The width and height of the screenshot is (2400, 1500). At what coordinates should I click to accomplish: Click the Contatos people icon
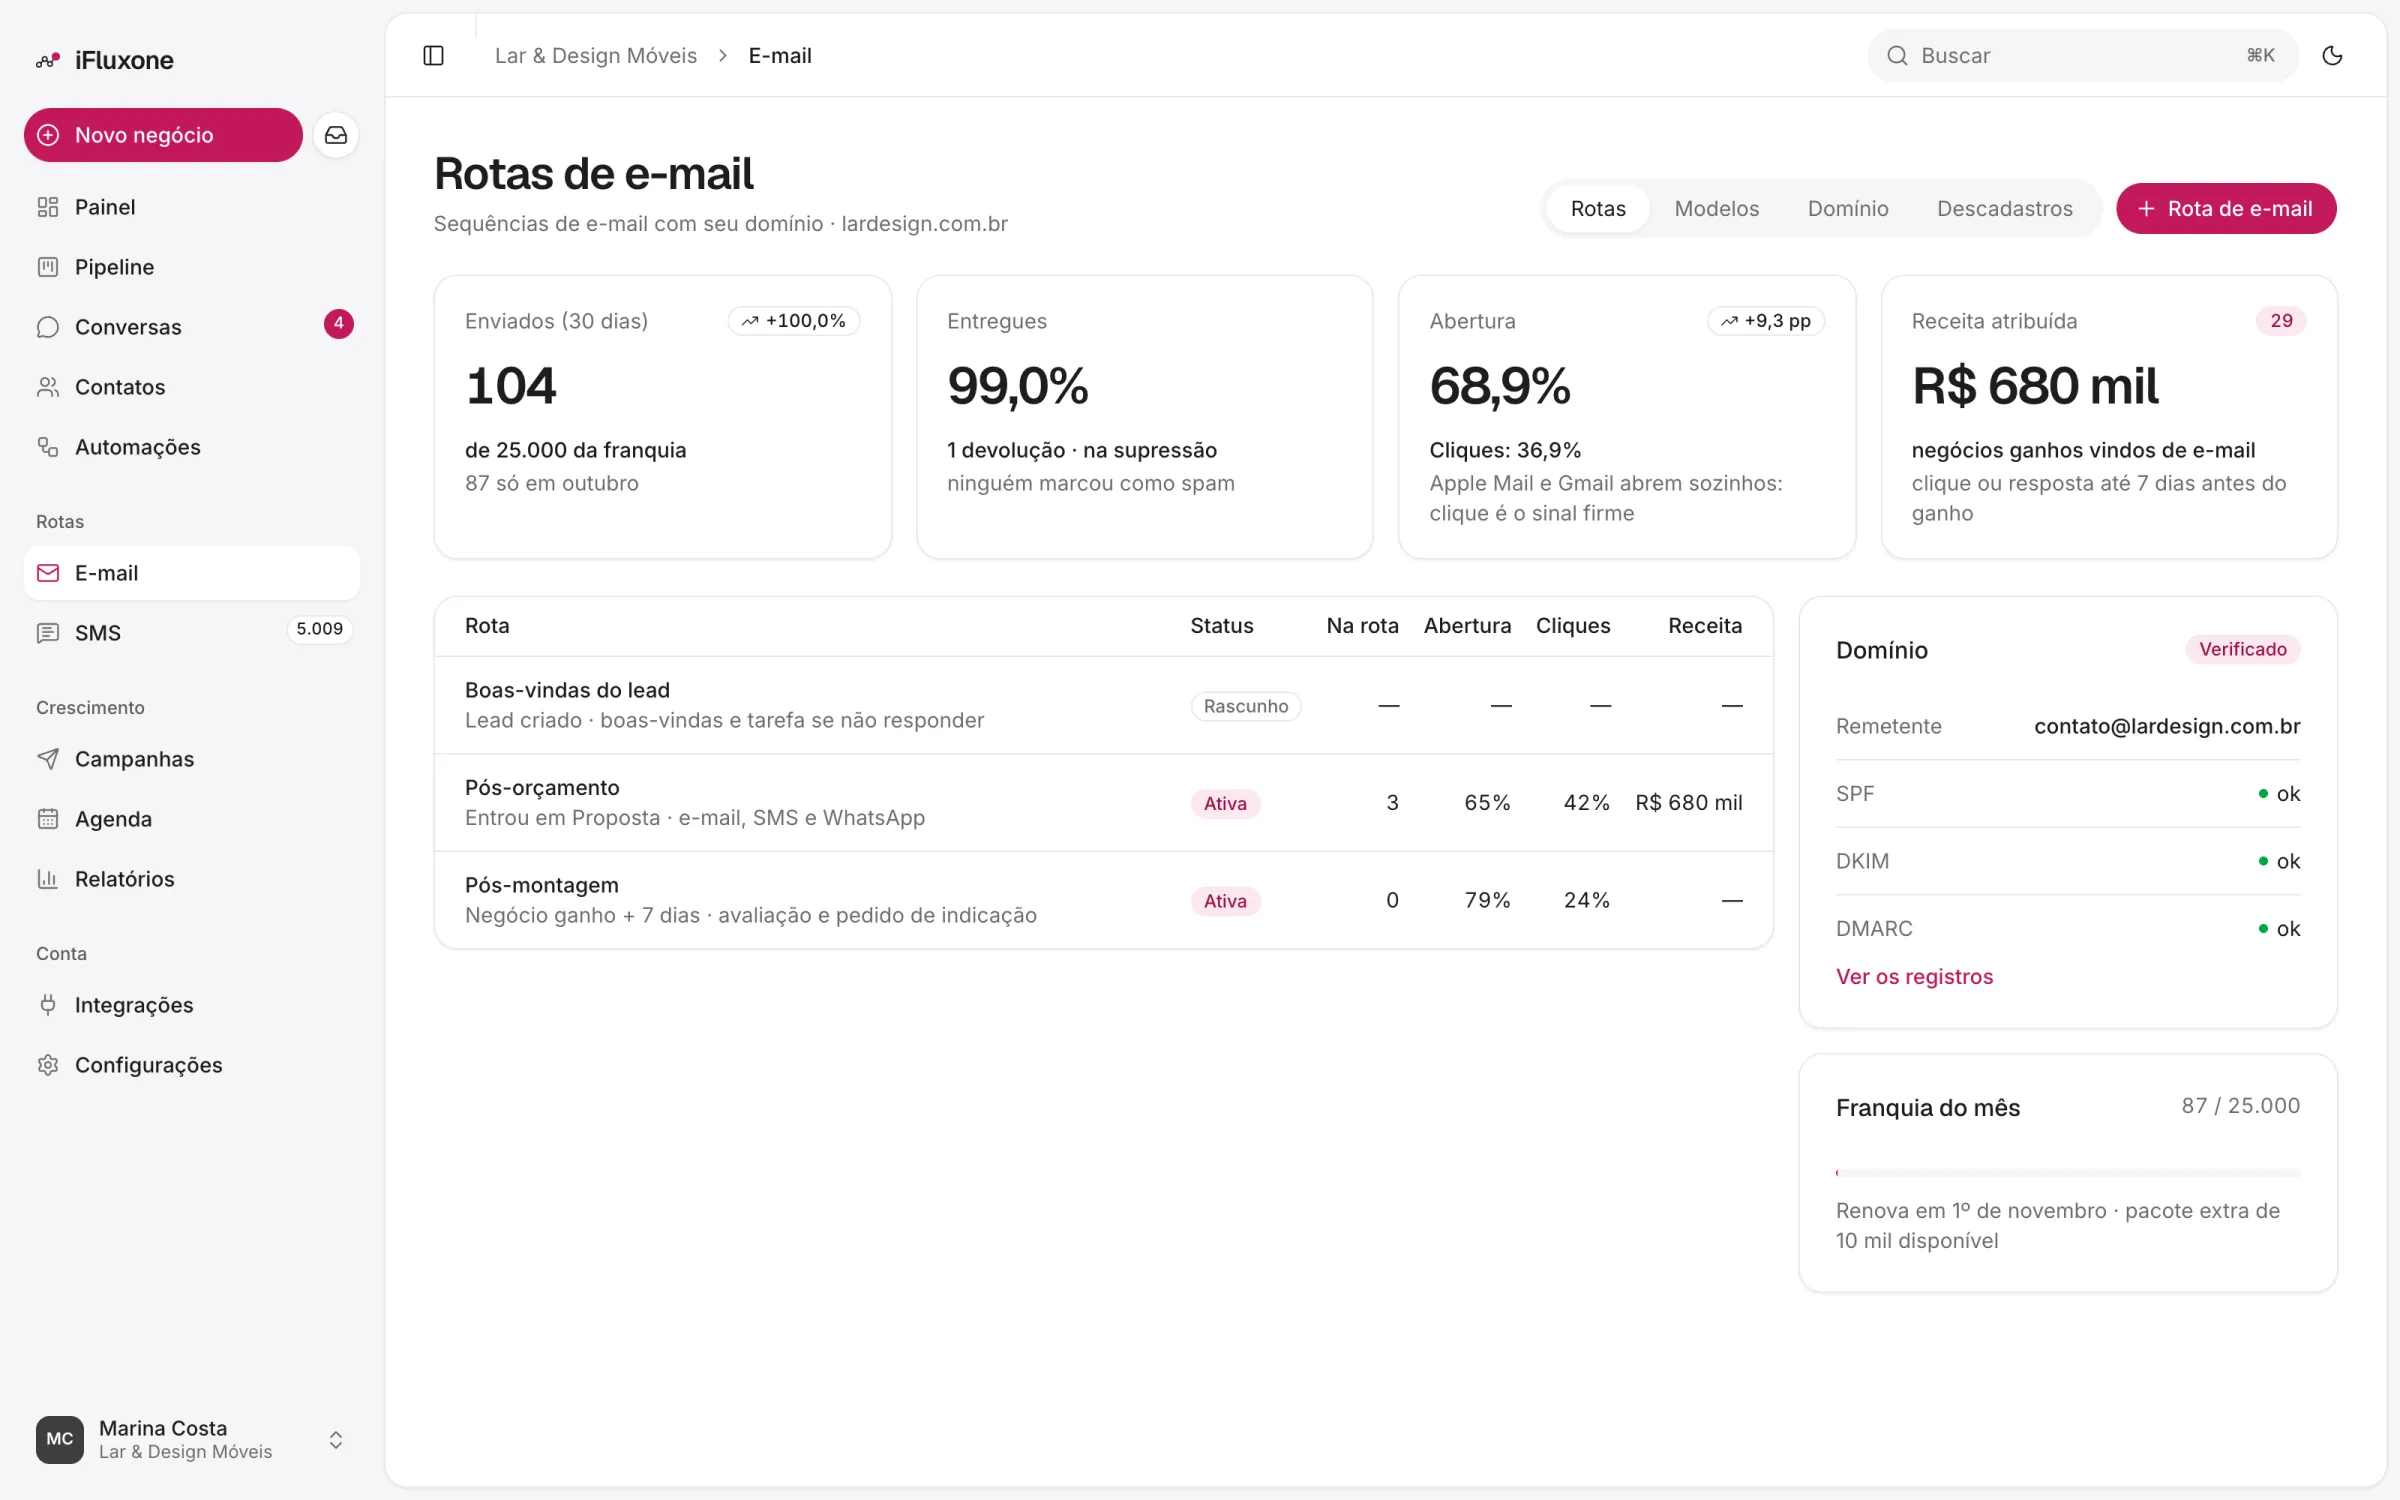[x=48, y=387]
